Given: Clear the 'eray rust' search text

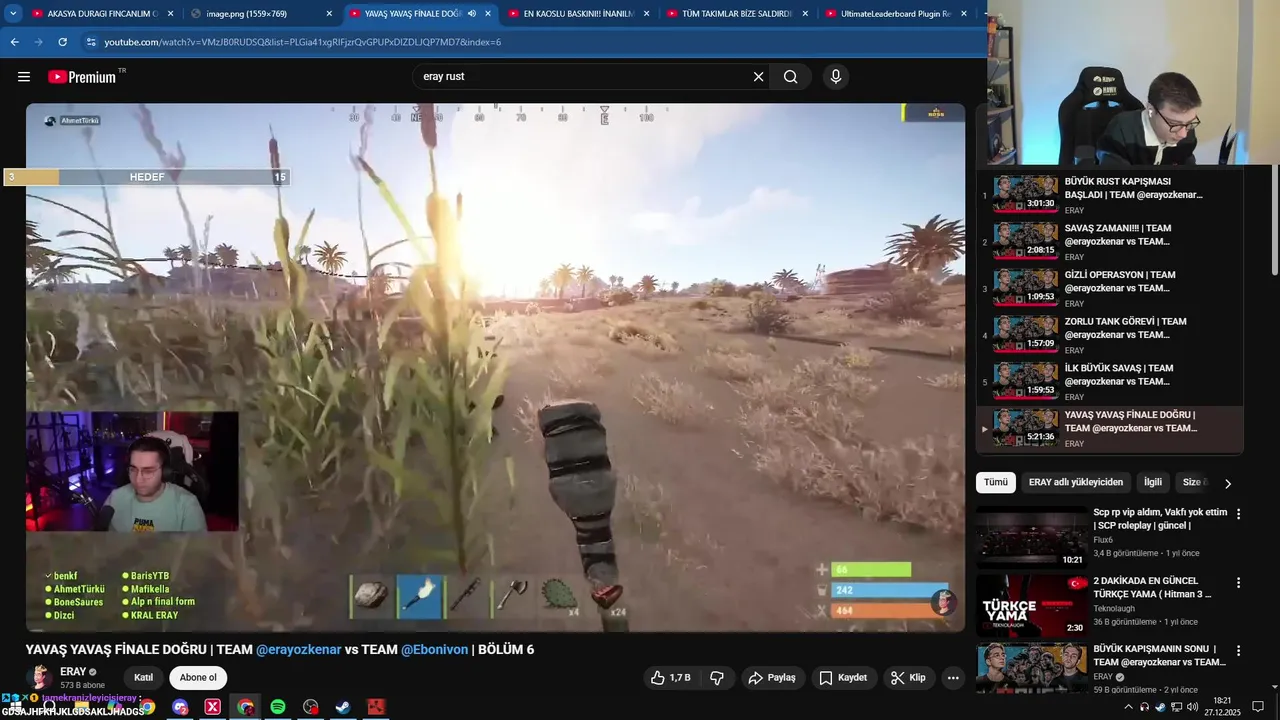Looking at the screenshot, I should pyautogui.click(x=758, y=77).
